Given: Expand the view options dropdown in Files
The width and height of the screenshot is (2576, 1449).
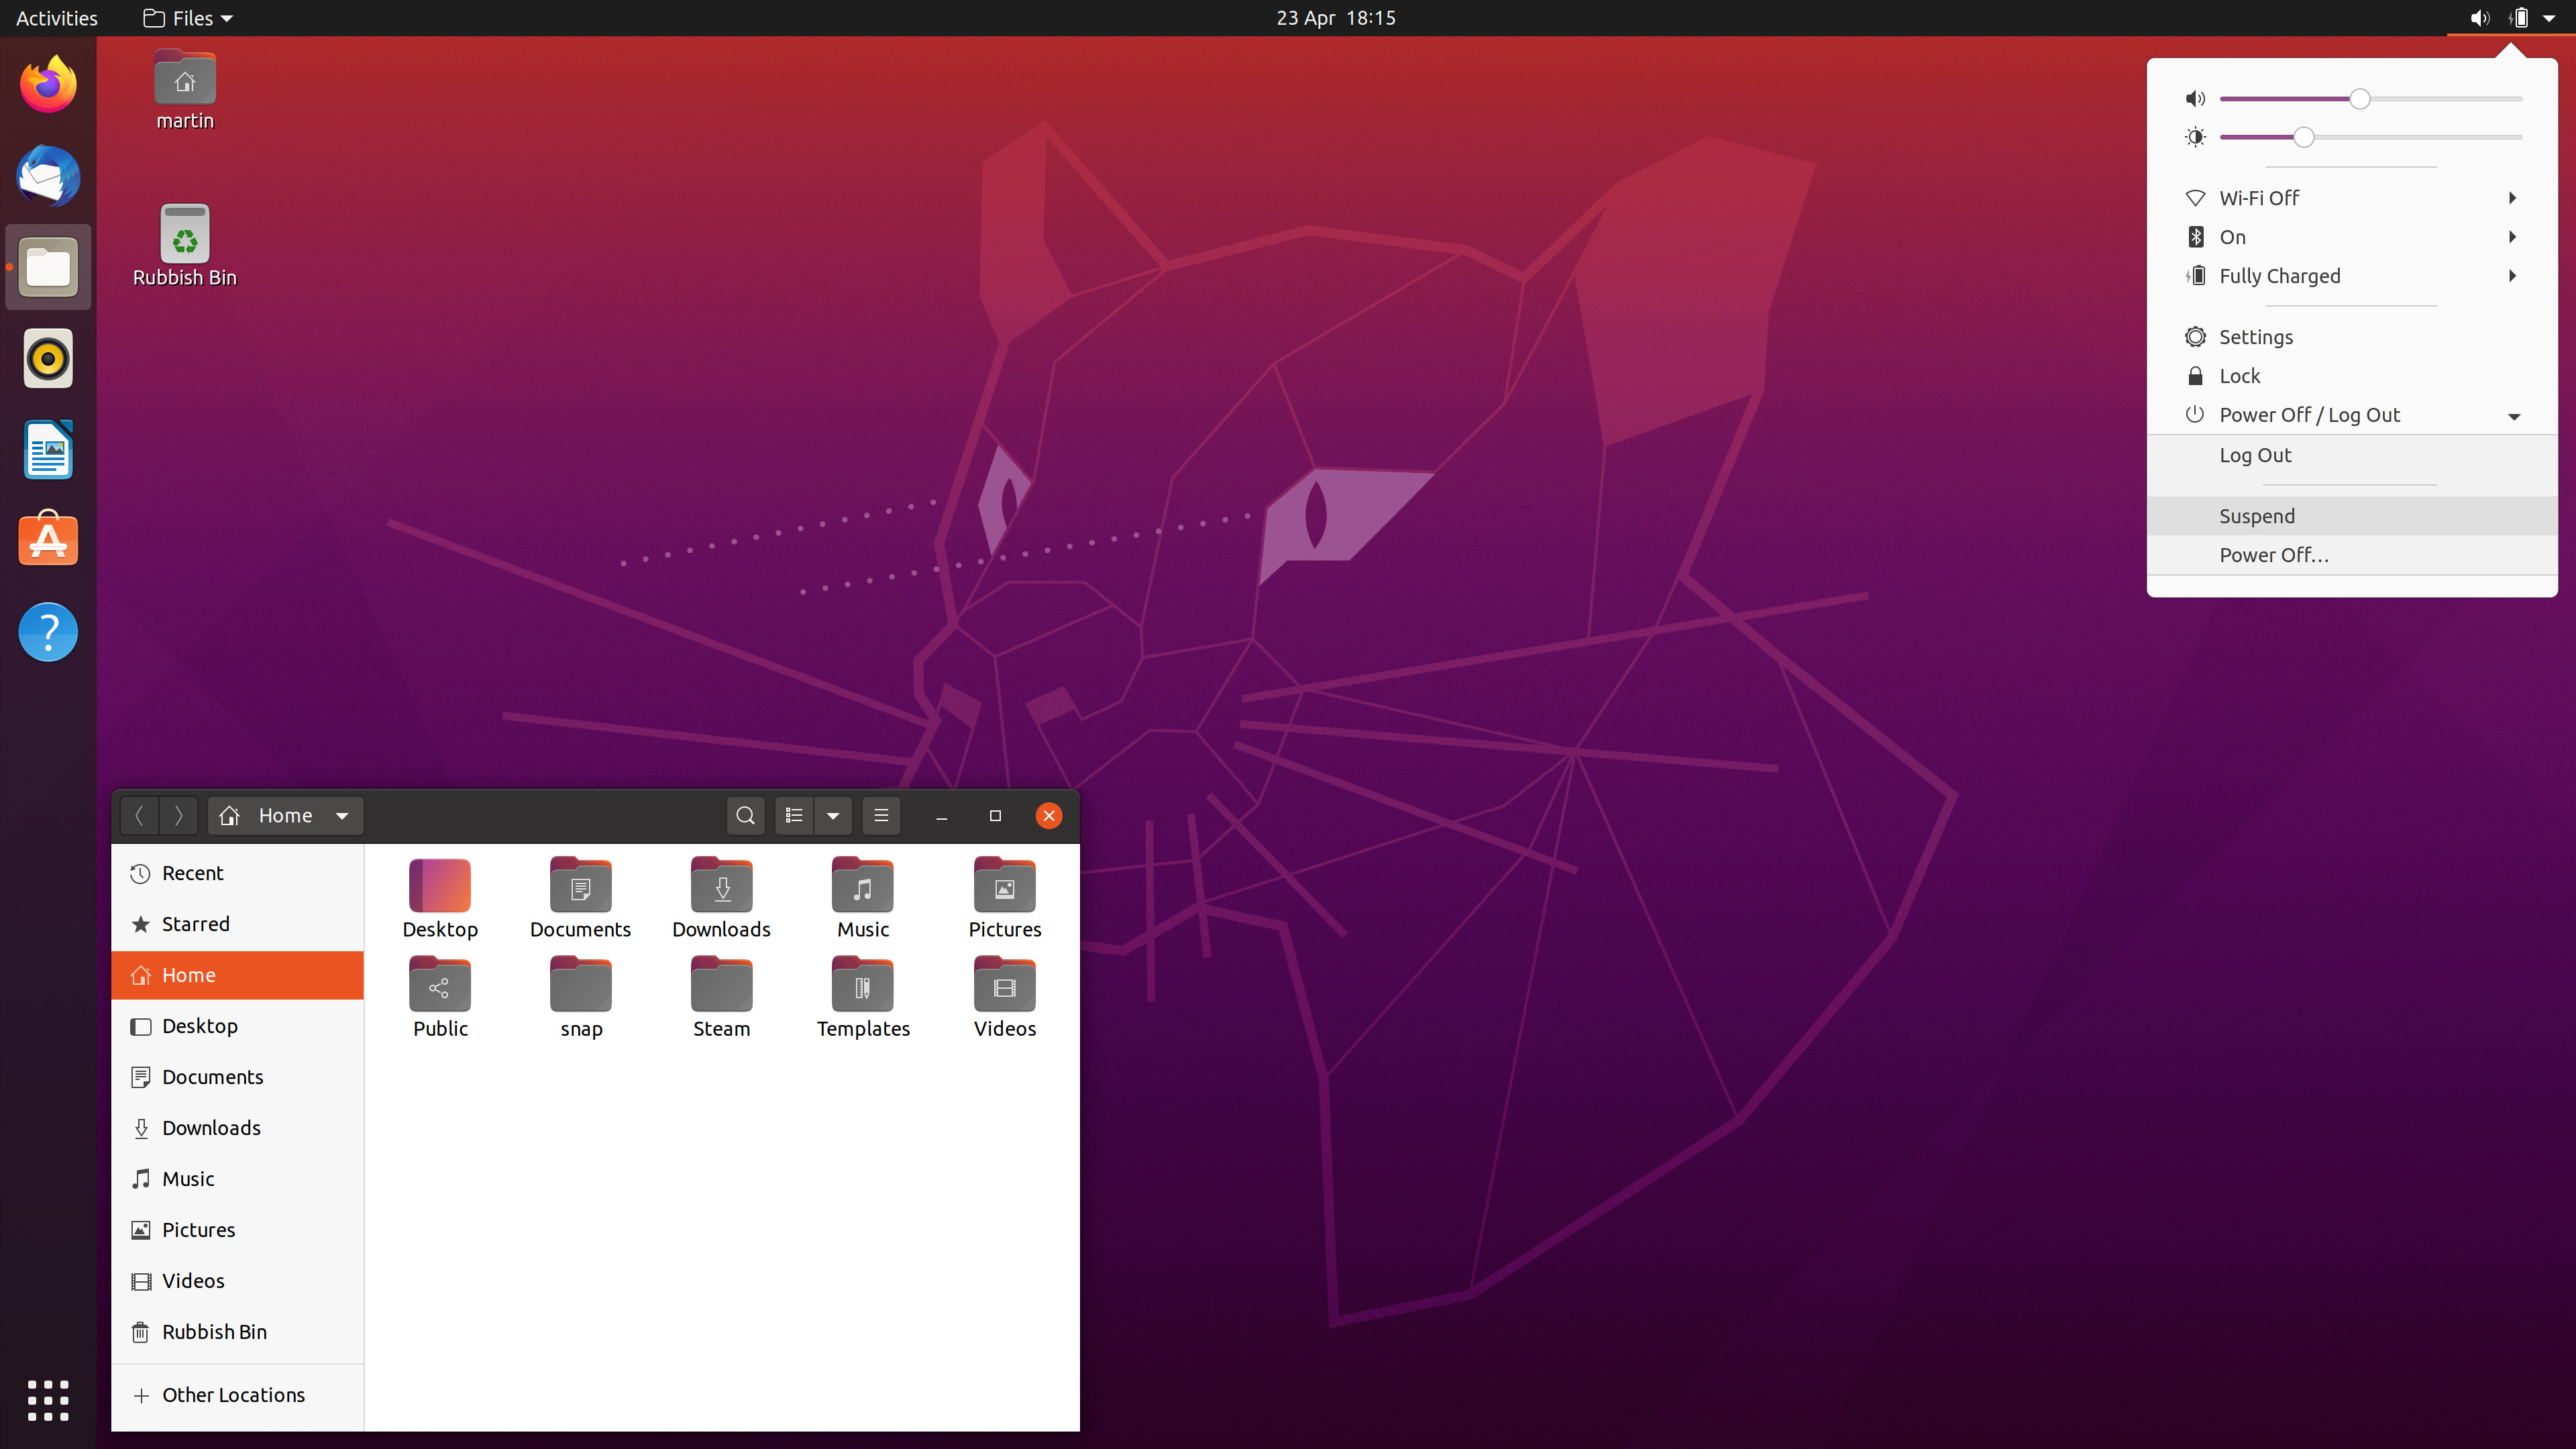Looking at the screenshot, I should (832, 816).
